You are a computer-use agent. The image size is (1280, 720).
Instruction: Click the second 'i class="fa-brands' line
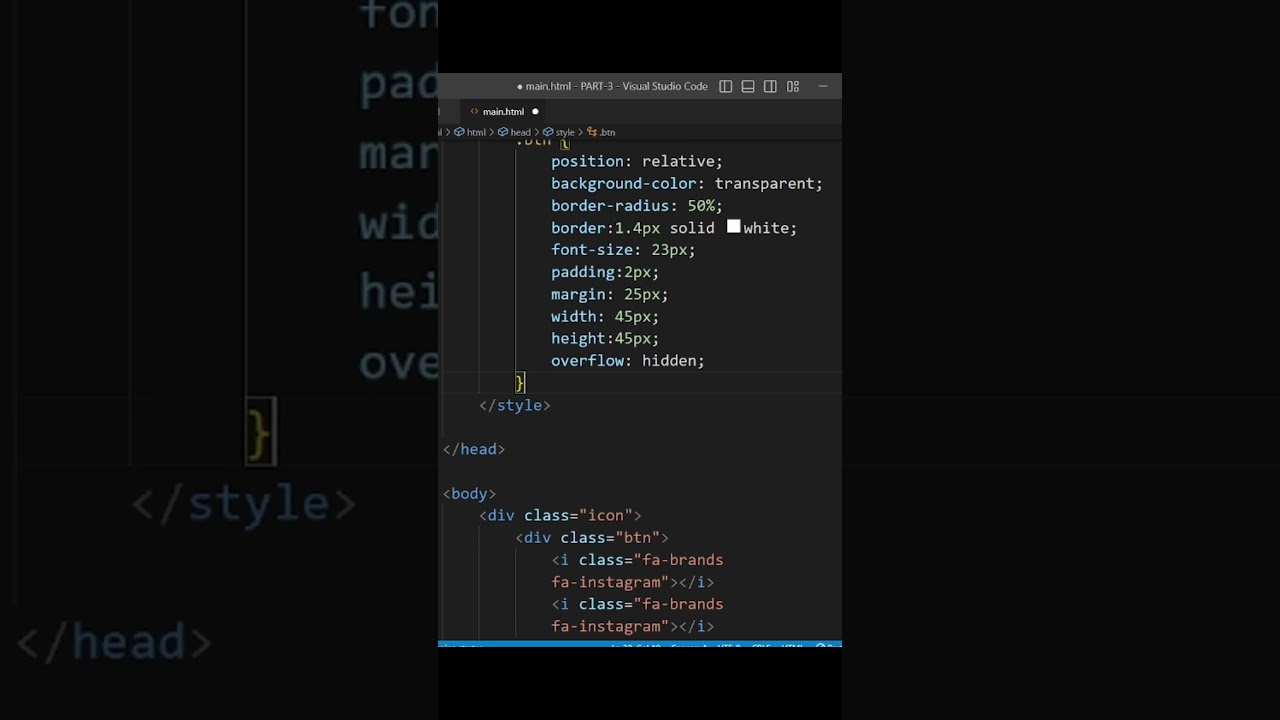pos(637,604)
